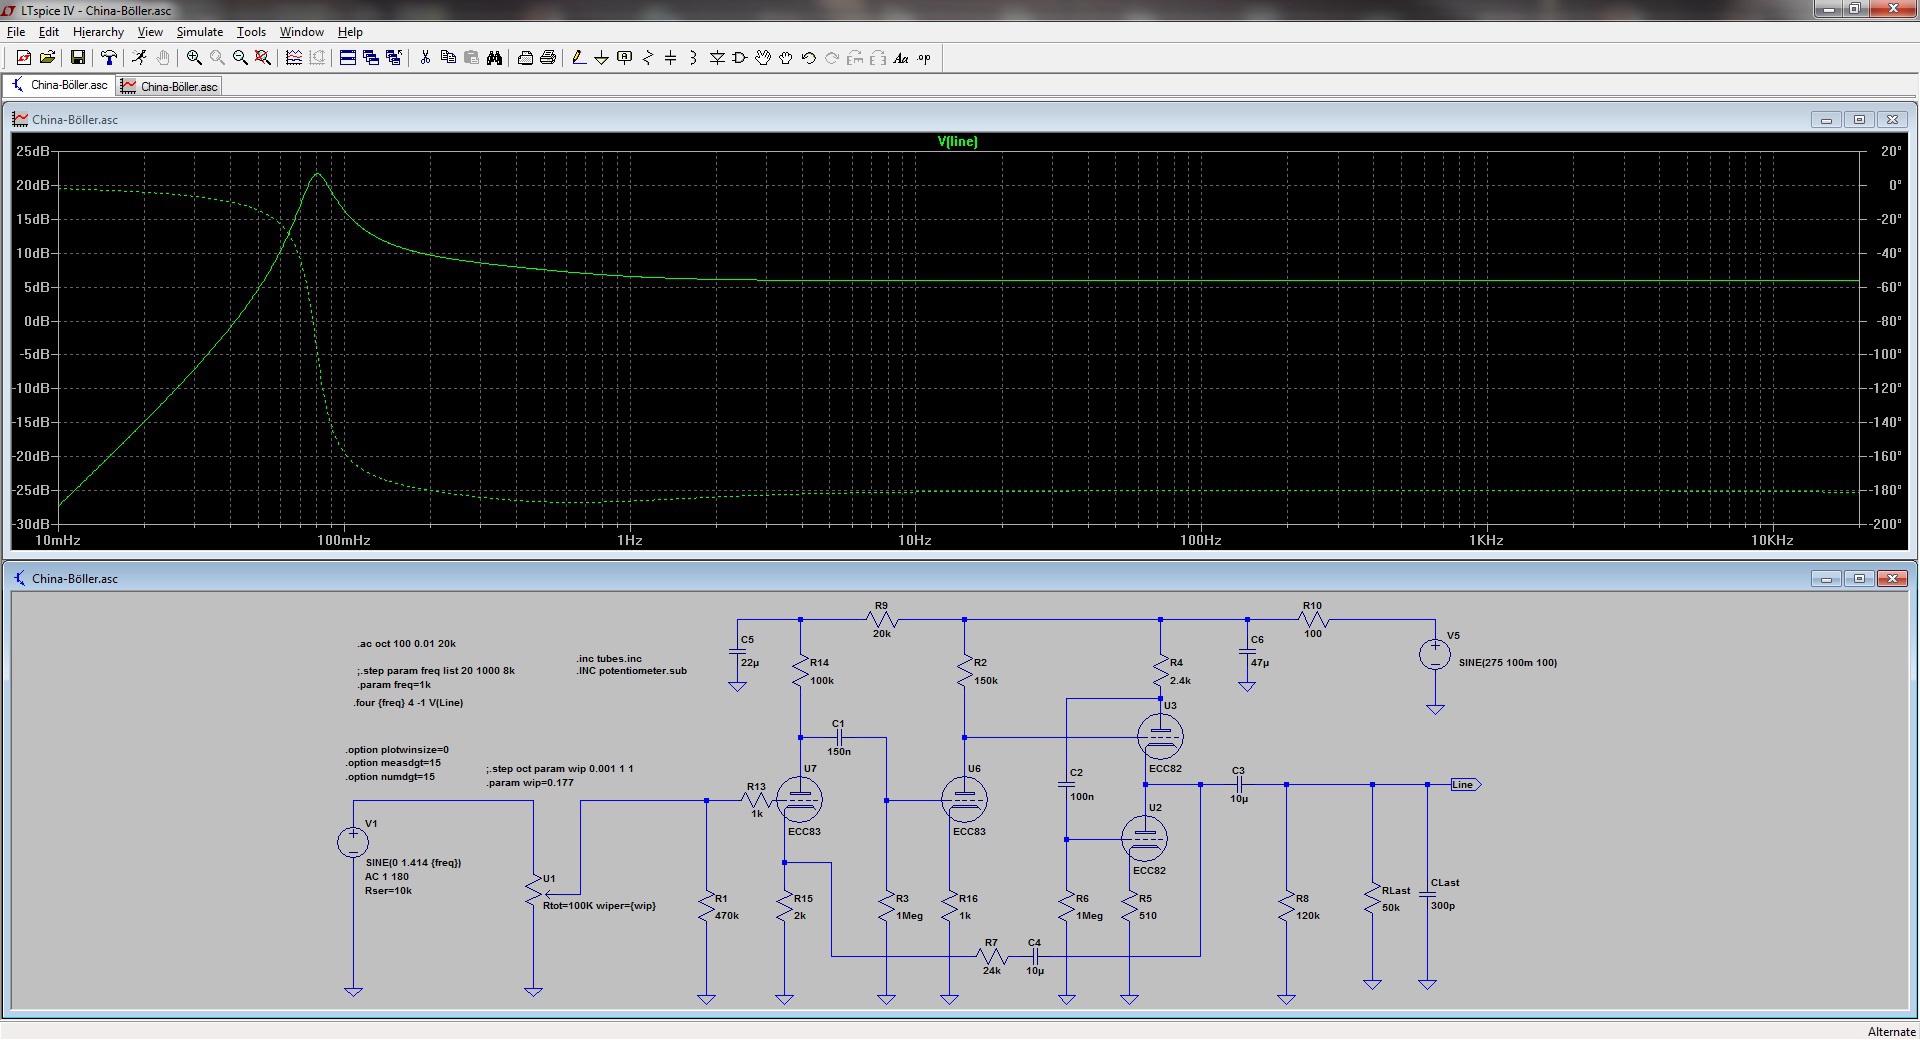This screenshot has height=1040, width=1920.
Task: Open the SPICE directive .op tool
Action: tap(924, 58)
